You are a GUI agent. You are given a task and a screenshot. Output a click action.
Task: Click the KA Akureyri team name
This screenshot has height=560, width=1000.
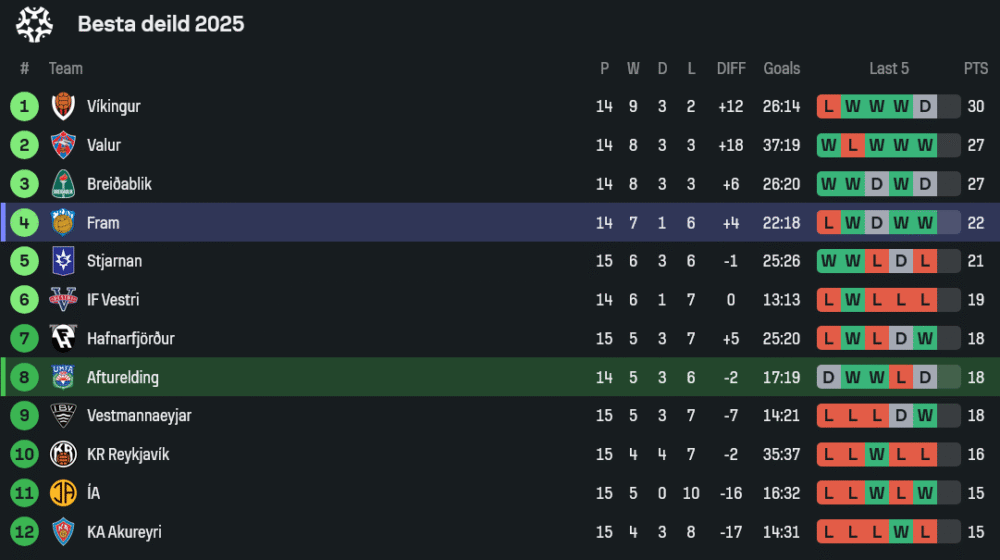pyautogui.click(x=124, y=532)
